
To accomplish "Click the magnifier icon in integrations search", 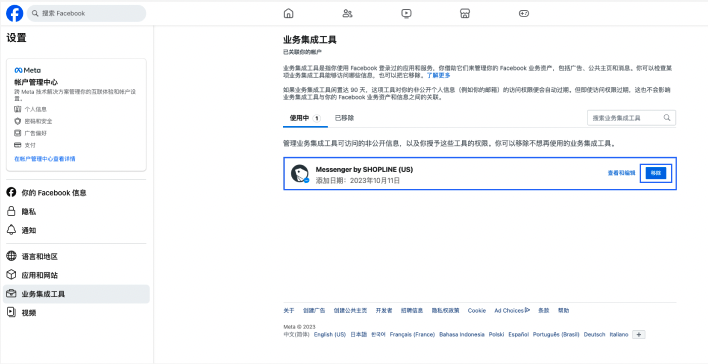I will (x=667, y=118).
